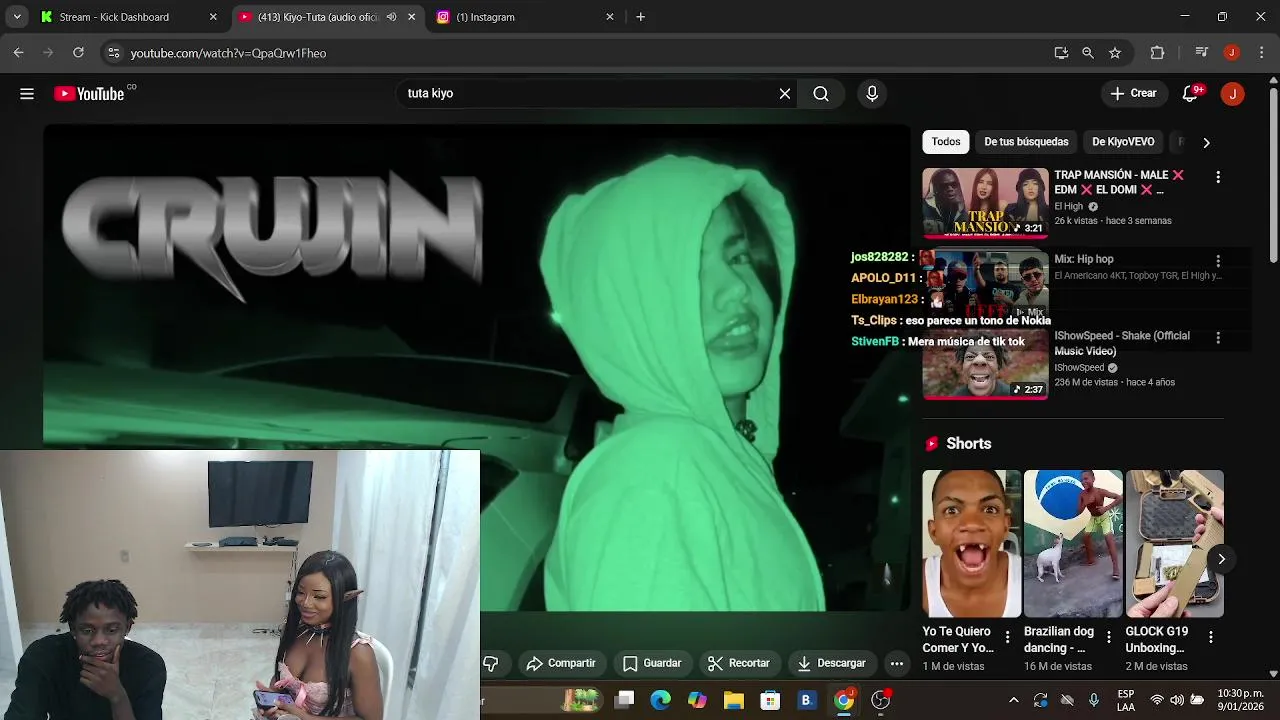
Task: Open Chrome tab search dropdown
Action: point(17,17)
